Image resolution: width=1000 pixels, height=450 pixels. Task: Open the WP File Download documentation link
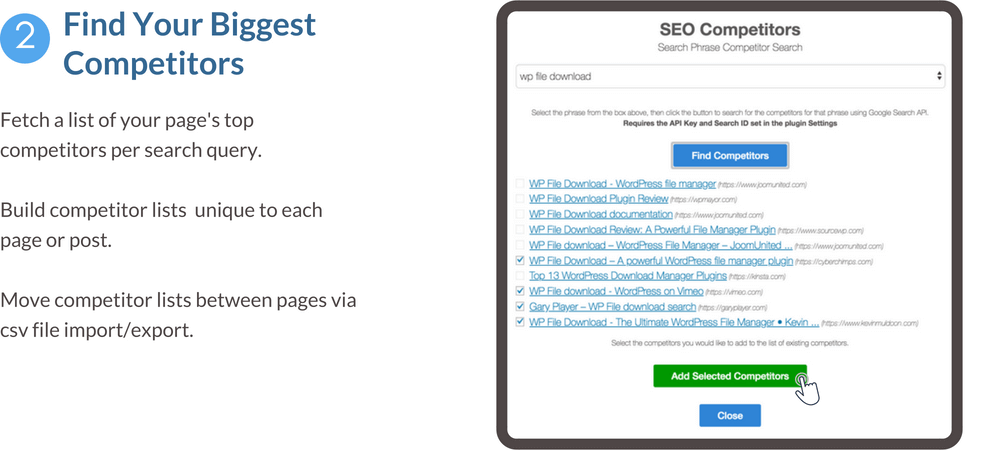(600, 214)
